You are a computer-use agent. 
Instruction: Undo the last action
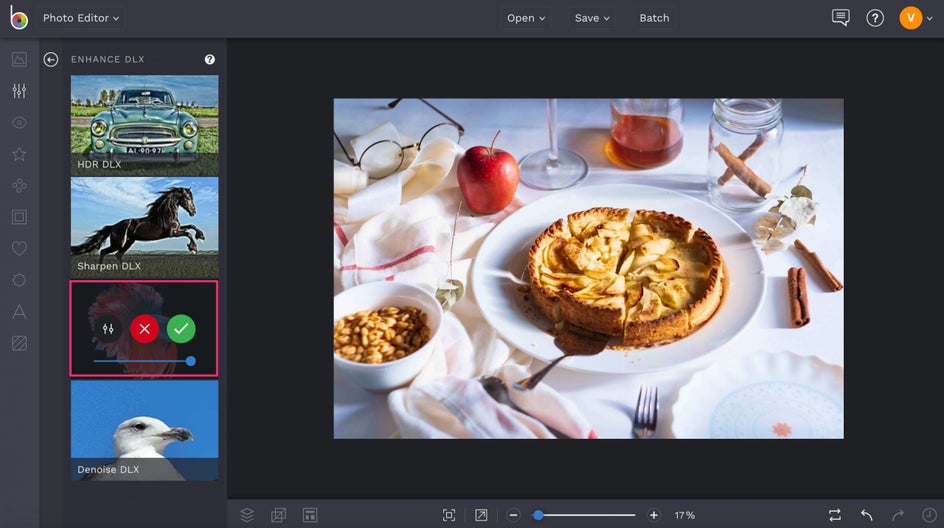(x=866, y=515)
